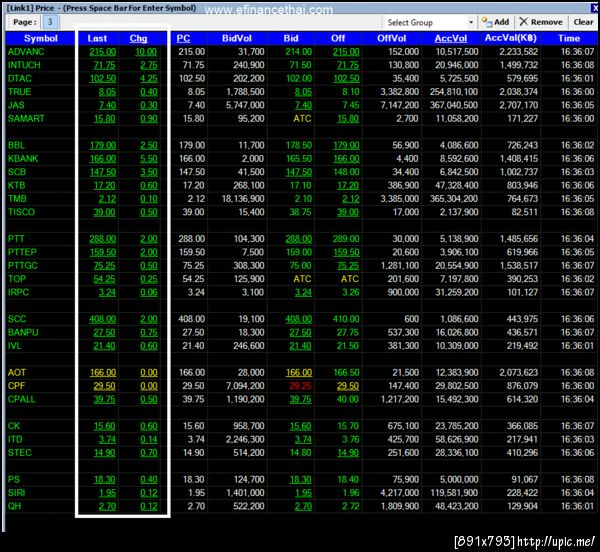The width and height of the screenshot is (600, 552).
Task: Select the AOT symbol
Action: (x=17, y=373)
